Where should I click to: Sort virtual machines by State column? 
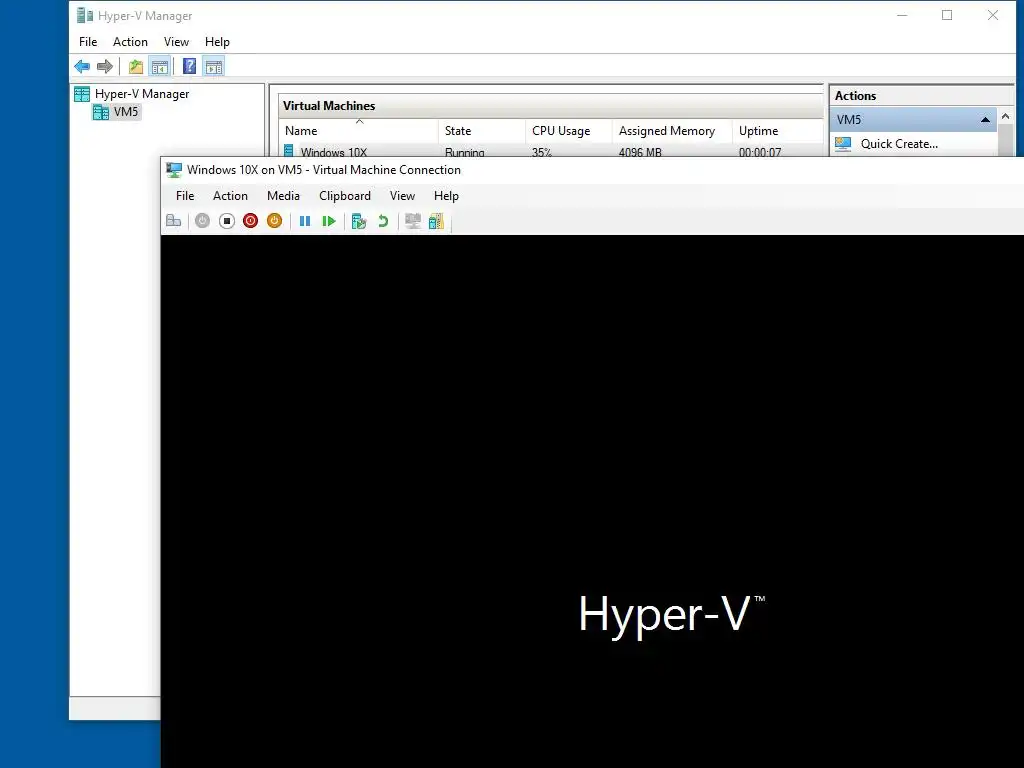(x=482, y=131)
